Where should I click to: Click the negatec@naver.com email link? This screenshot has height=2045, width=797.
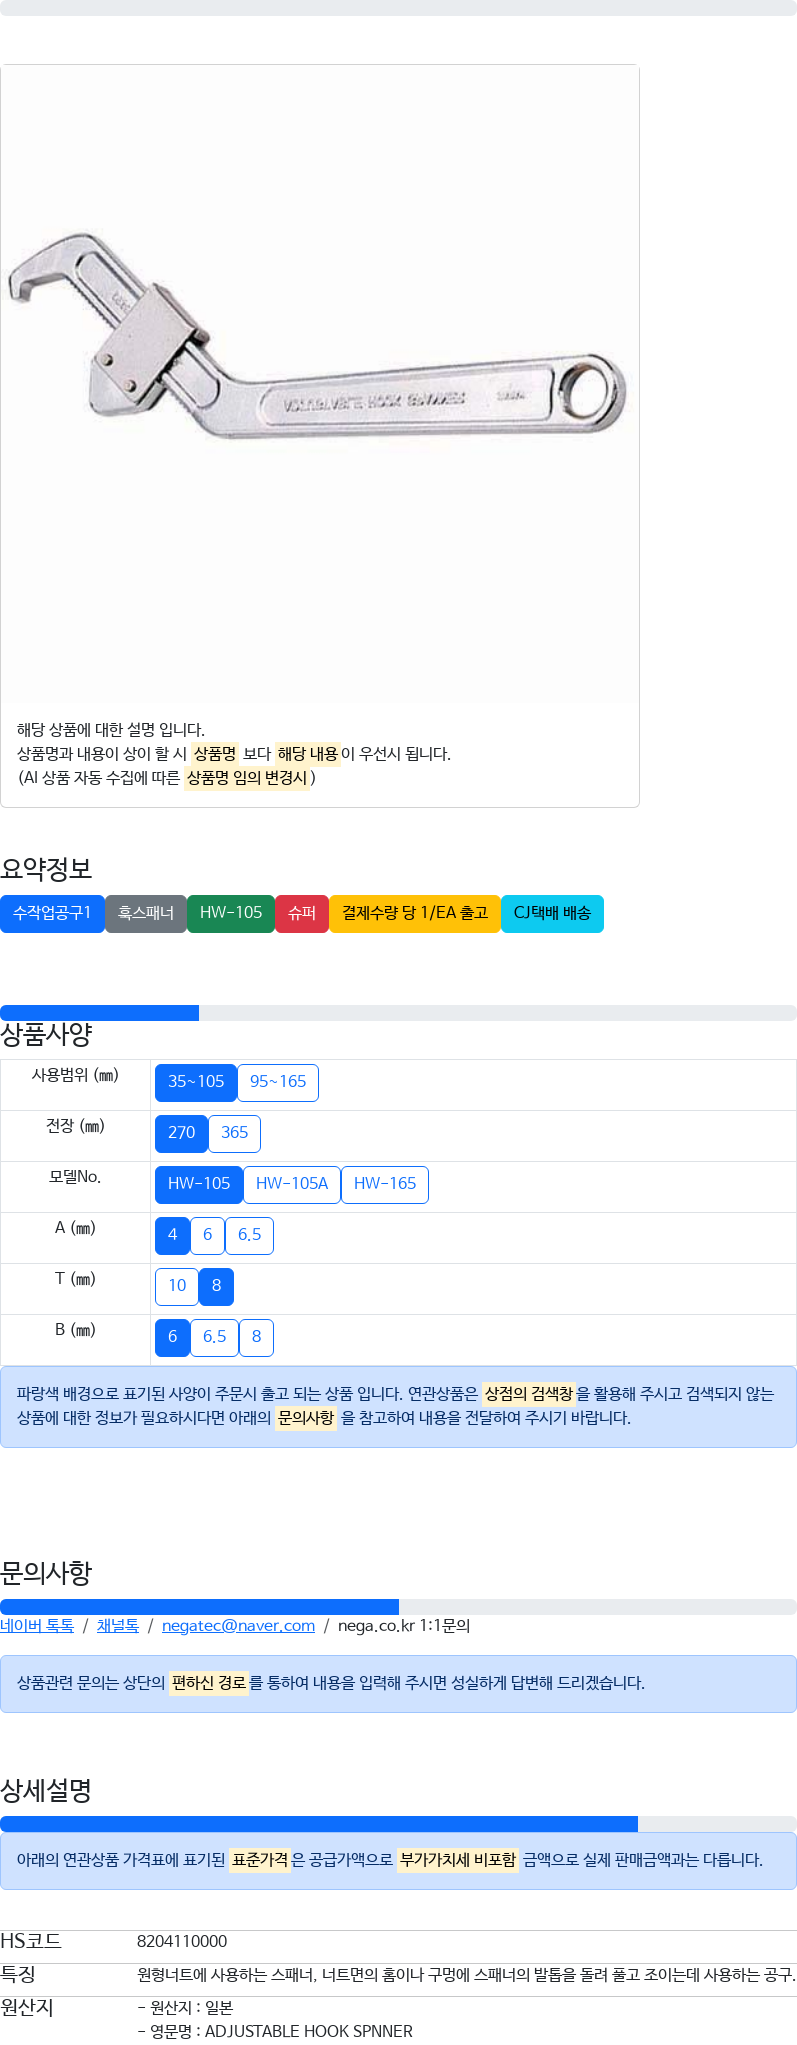tap(238, 1626)
